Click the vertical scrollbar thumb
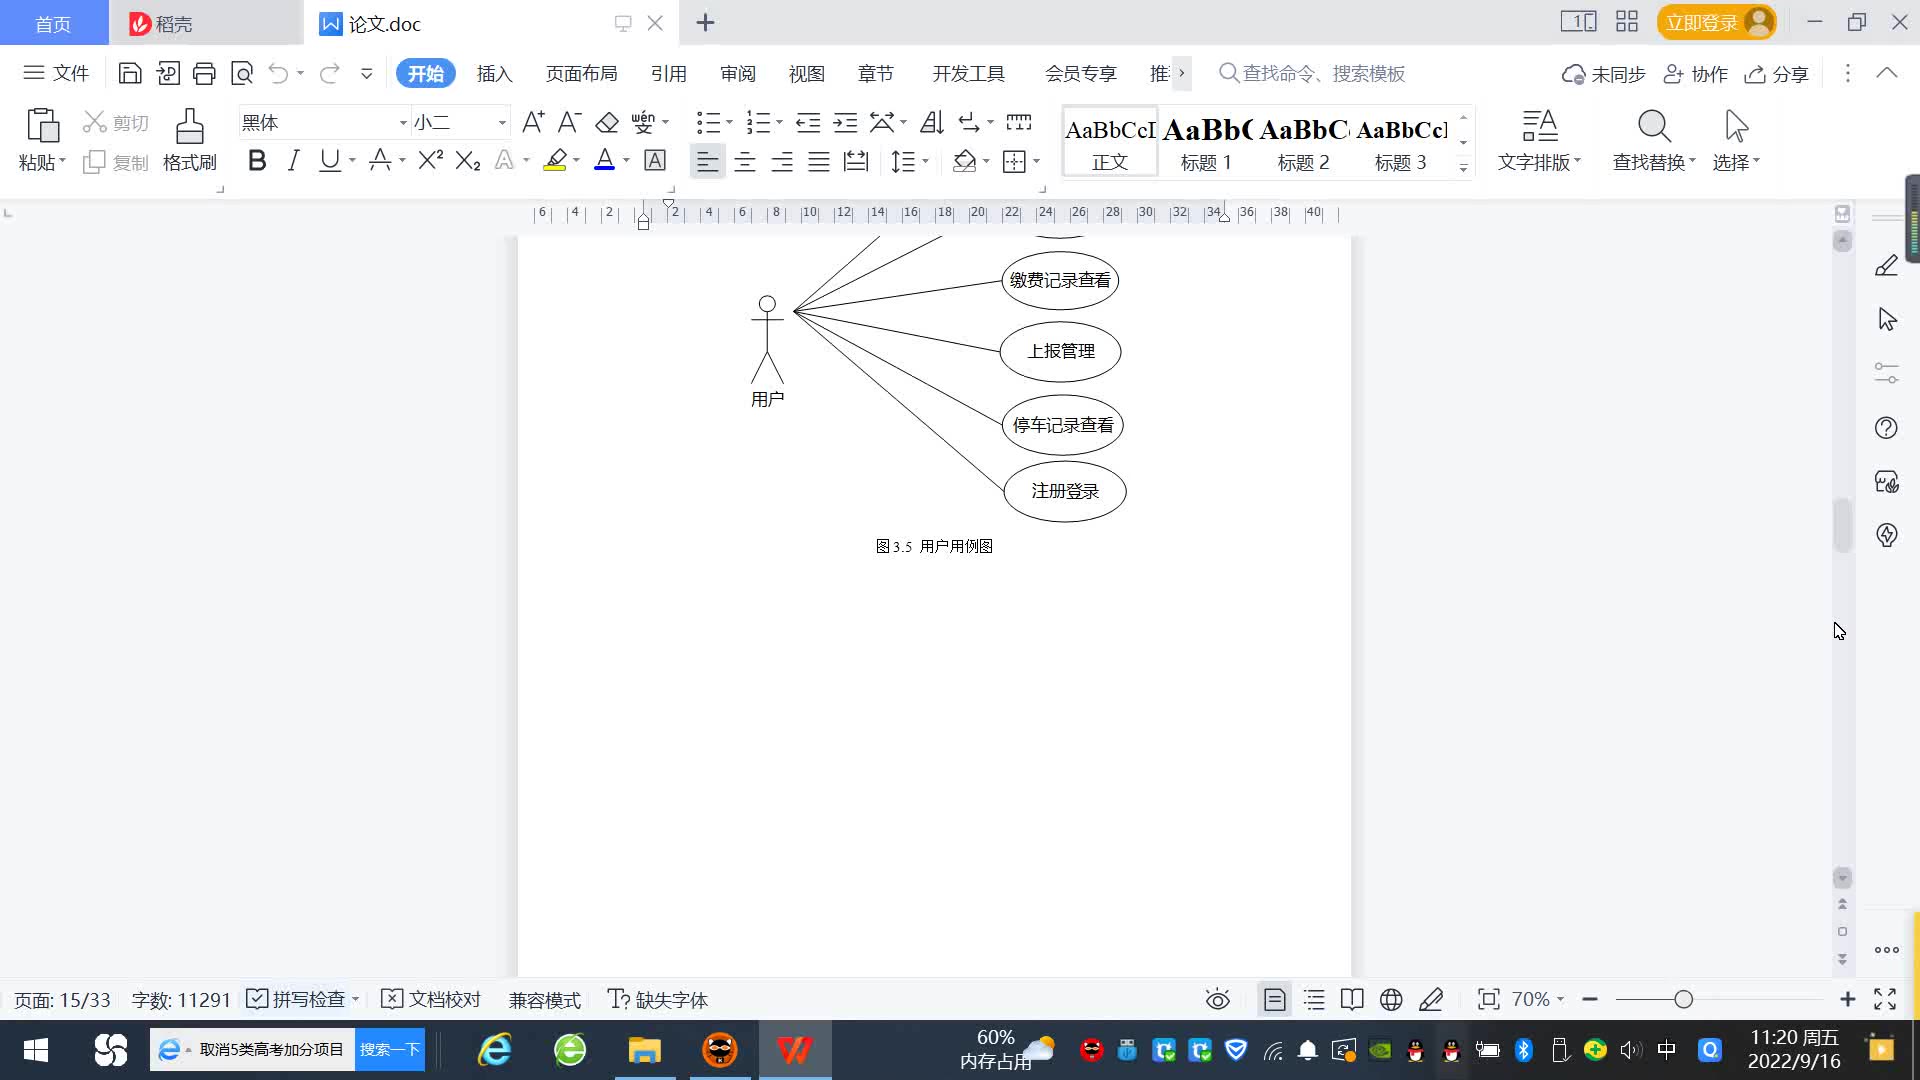The height and width of the screenshot is (1080, 1920). pos(1842,525)
